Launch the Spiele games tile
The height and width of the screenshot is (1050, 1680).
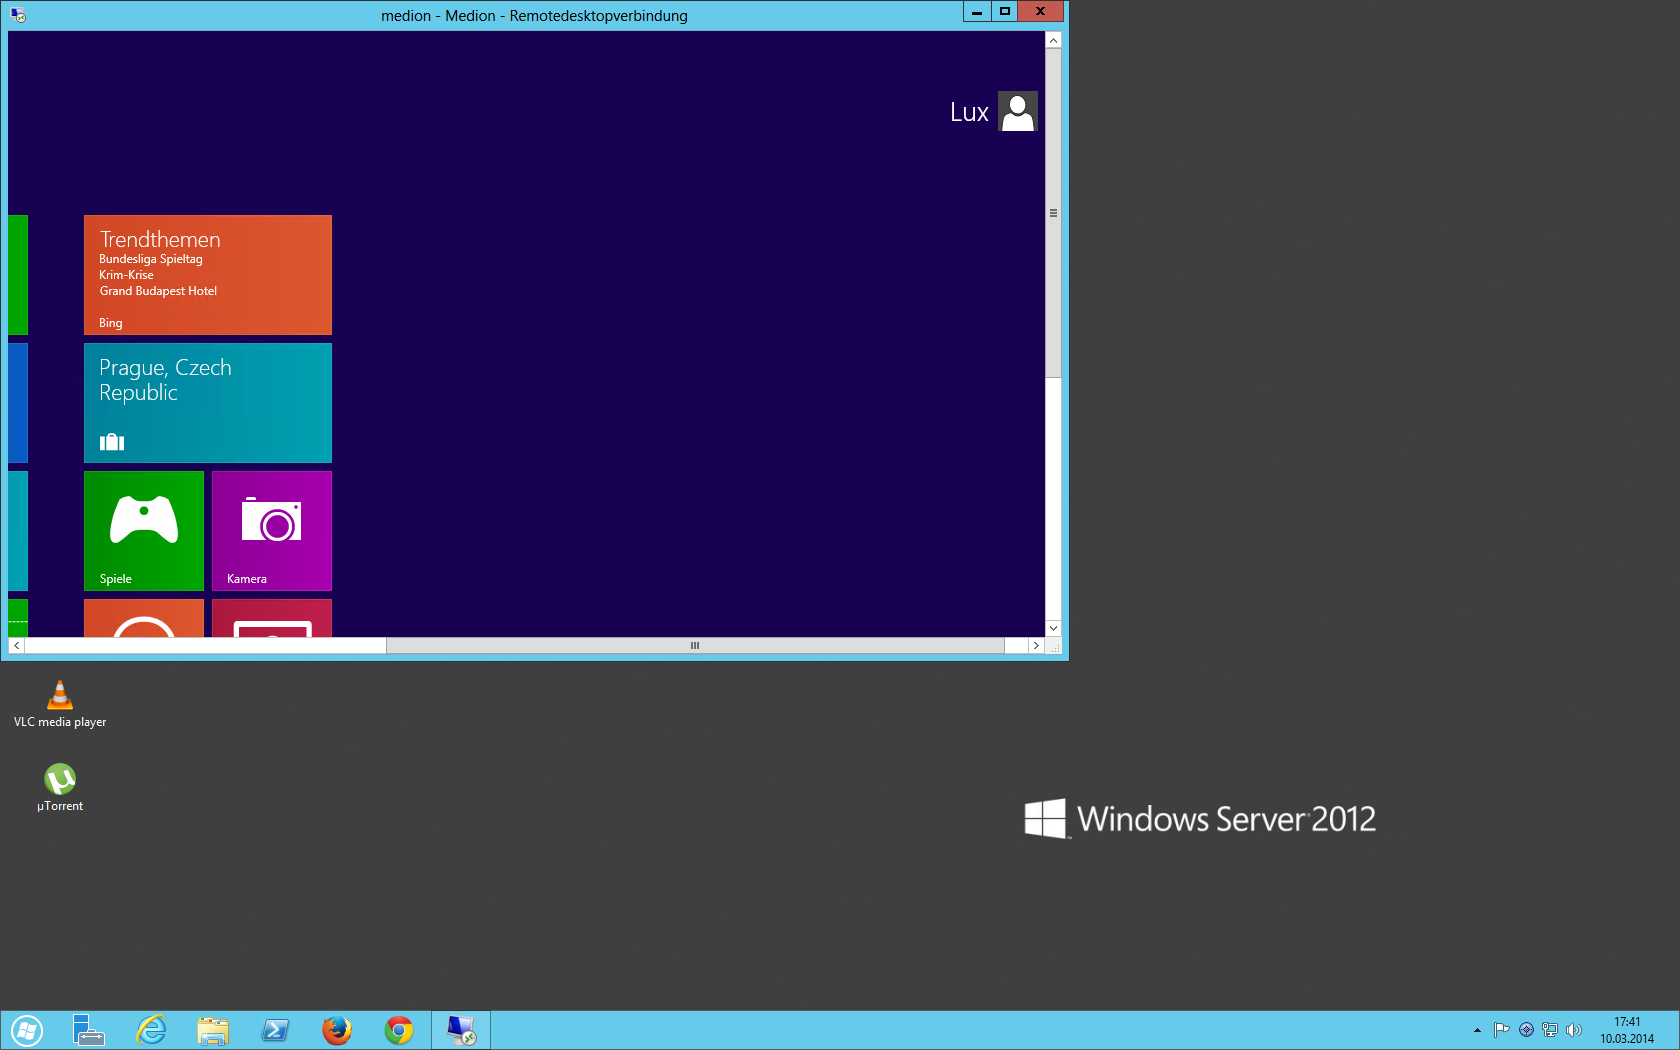point(144,531)
